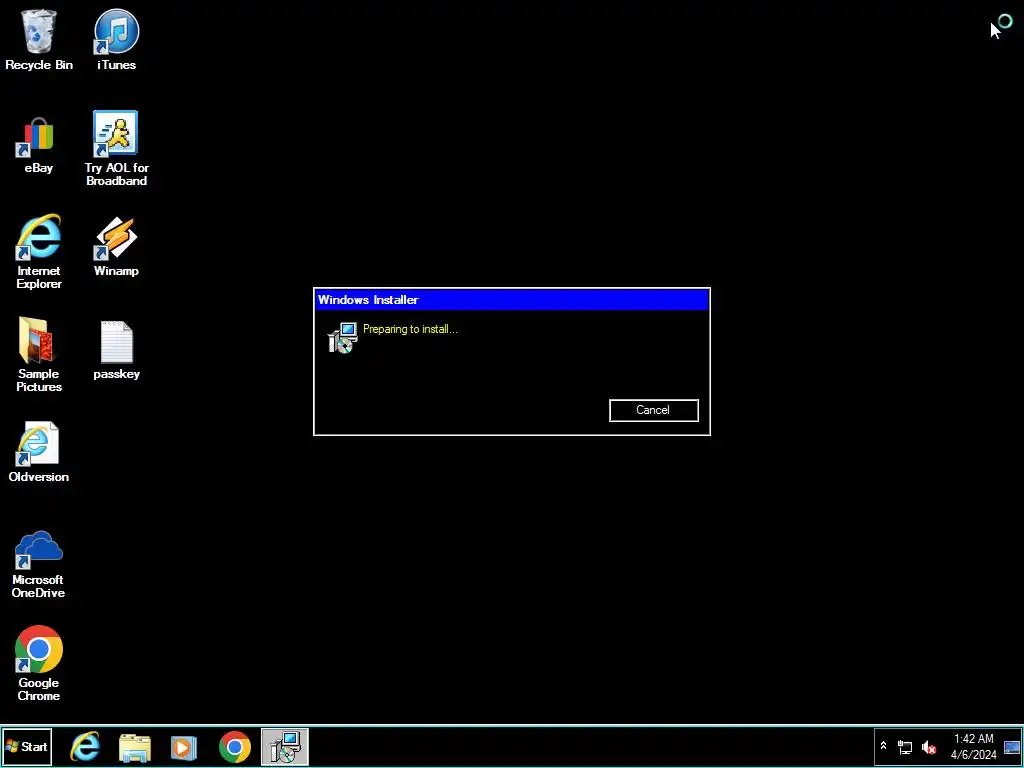
Task: Launch Internet Explorer from the taskbar
Action: 85,746
